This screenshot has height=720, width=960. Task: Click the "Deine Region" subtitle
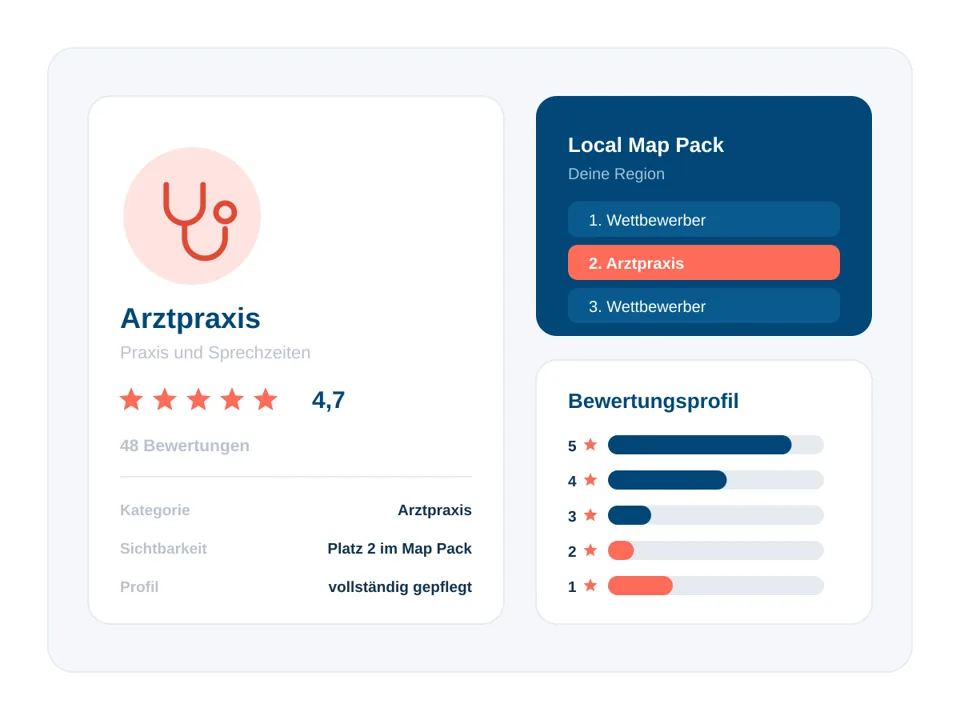click(x=617, y=174)
